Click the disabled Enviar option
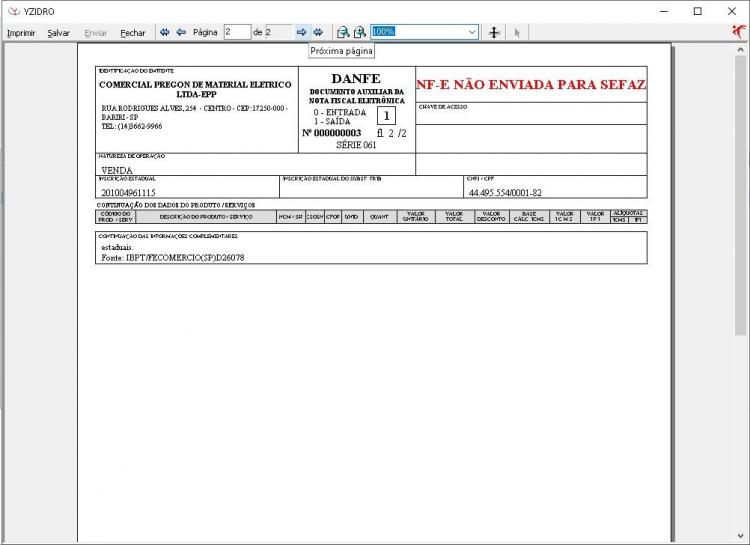The image size is (750, 545). click(x=96, y=33)
